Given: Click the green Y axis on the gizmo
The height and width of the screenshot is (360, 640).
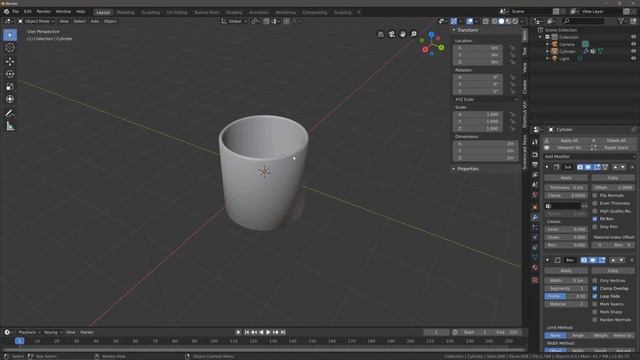Looking at the screenshot, I should (x=442, y=48).
